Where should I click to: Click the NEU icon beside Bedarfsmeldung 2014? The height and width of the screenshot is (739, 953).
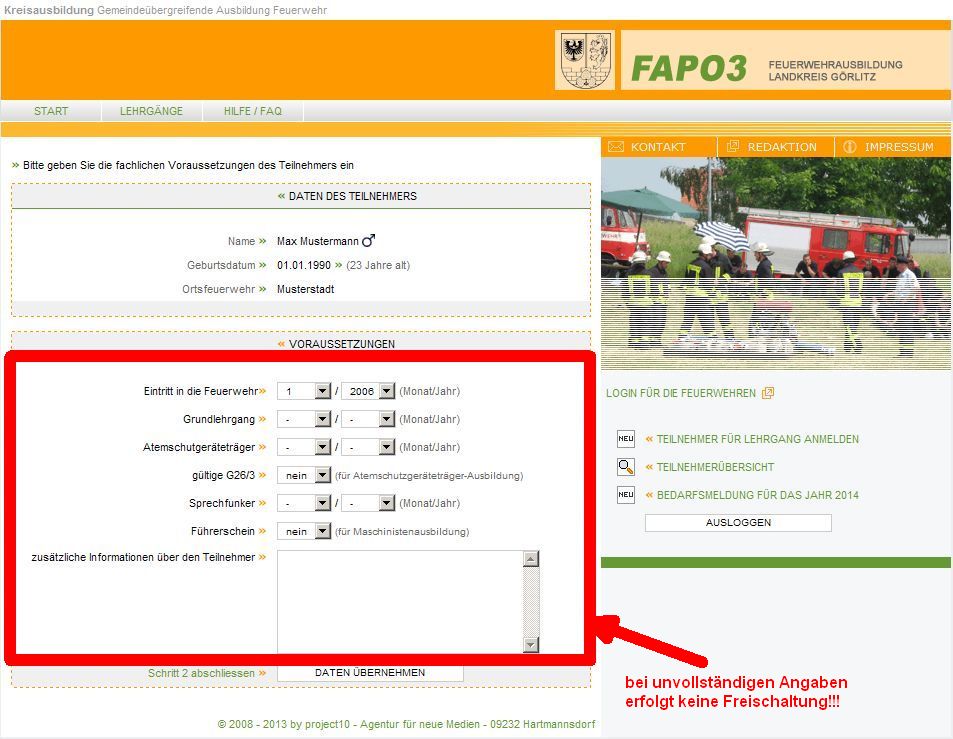pos(625,495)
